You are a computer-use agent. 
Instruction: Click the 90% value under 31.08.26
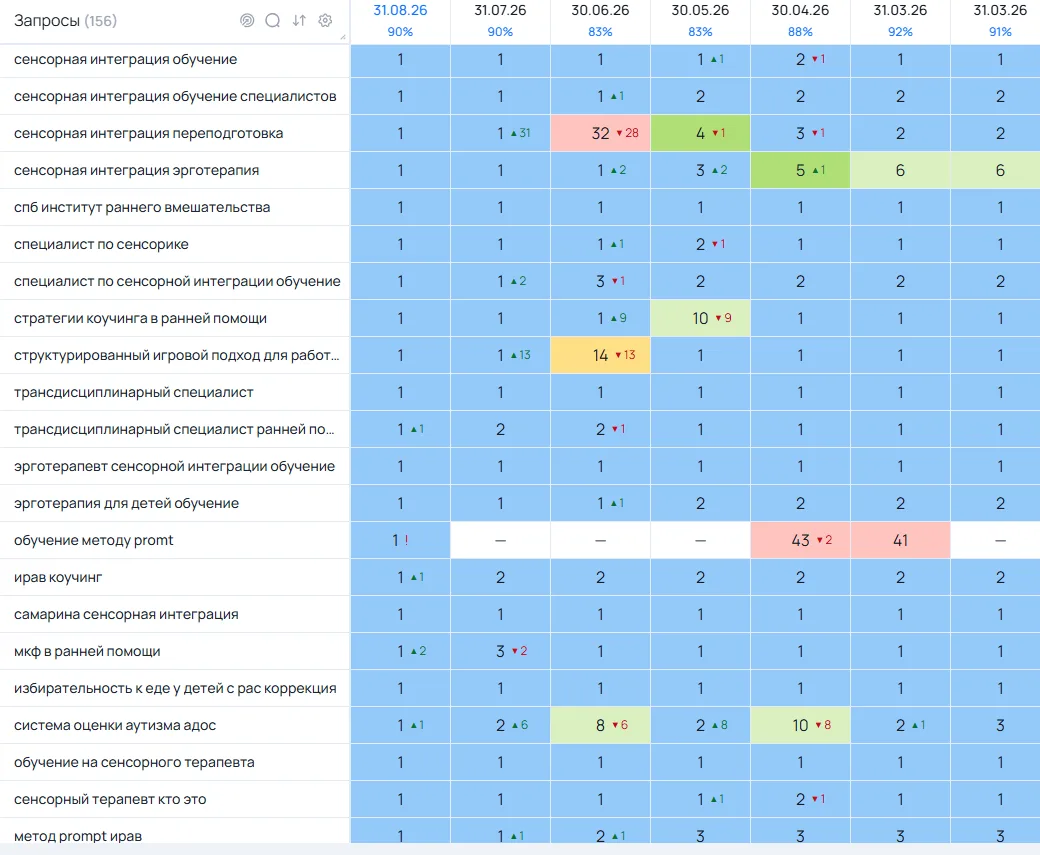pyautogui.click(x=400, y=32)
